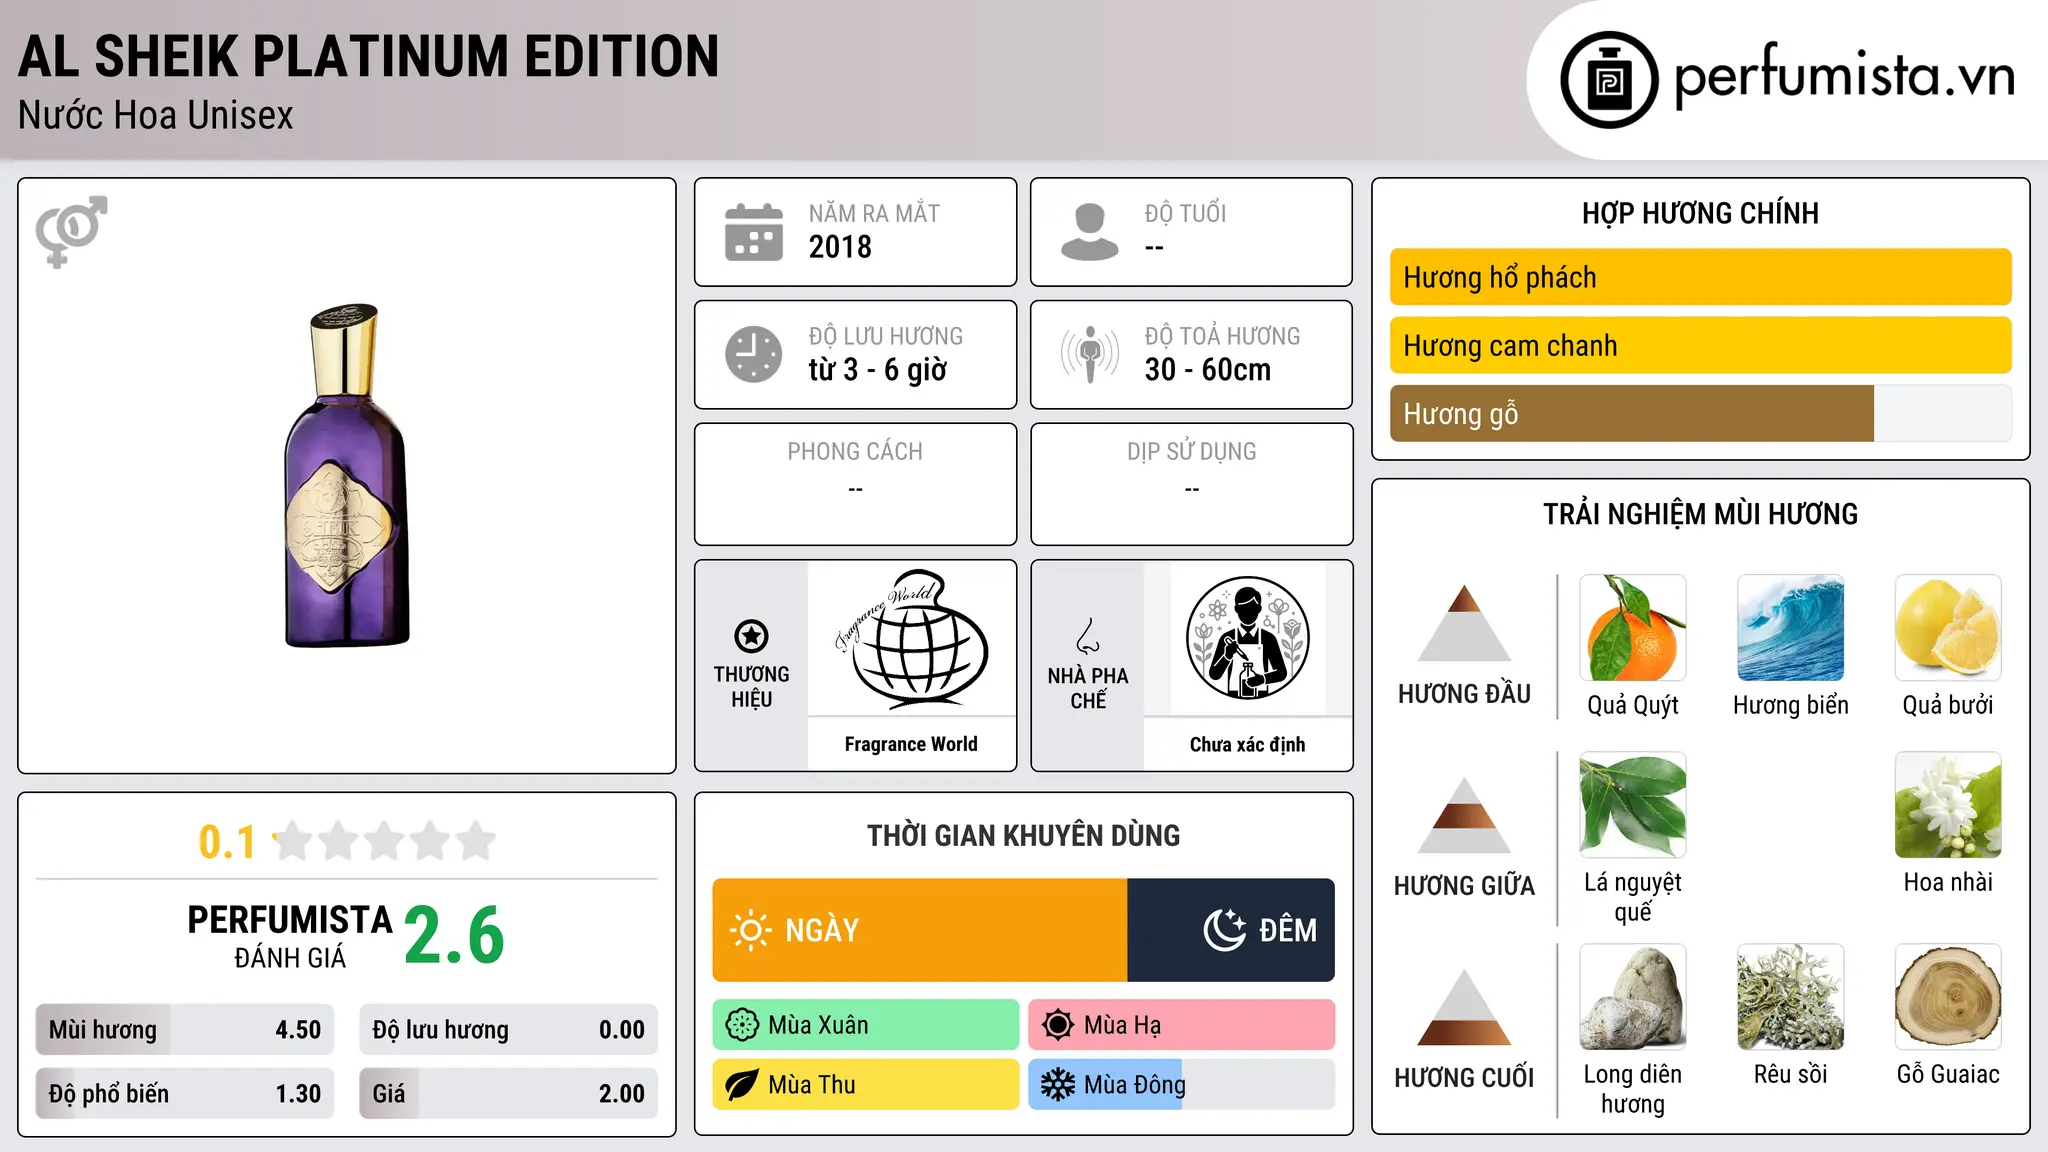Click the Chưa xác định perfumer label
This screenshot has width=2048, height=1152.
click(x=1247, y=744)
